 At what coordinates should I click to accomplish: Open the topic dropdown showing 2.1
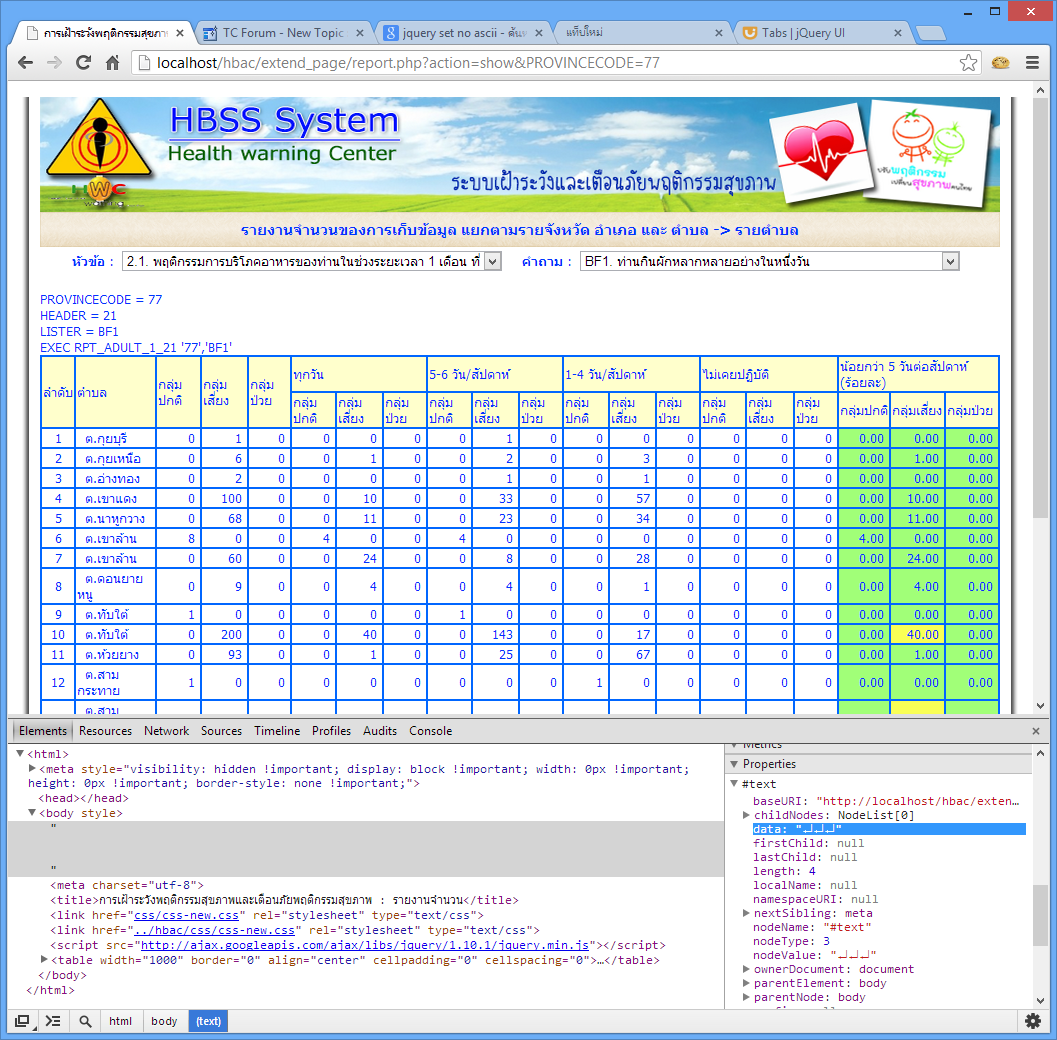[x=311, y=262]
